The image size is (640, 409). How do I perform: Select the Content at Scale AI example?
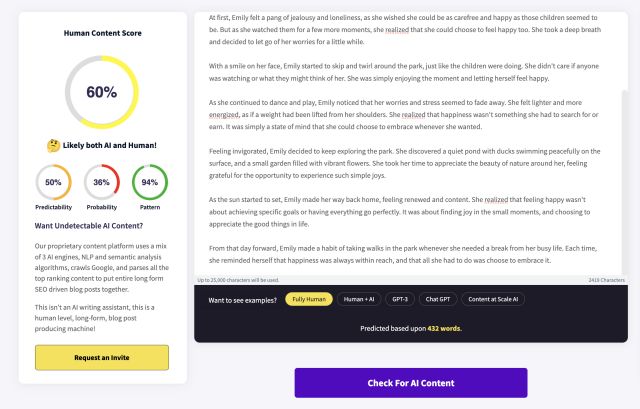point(493,299)
